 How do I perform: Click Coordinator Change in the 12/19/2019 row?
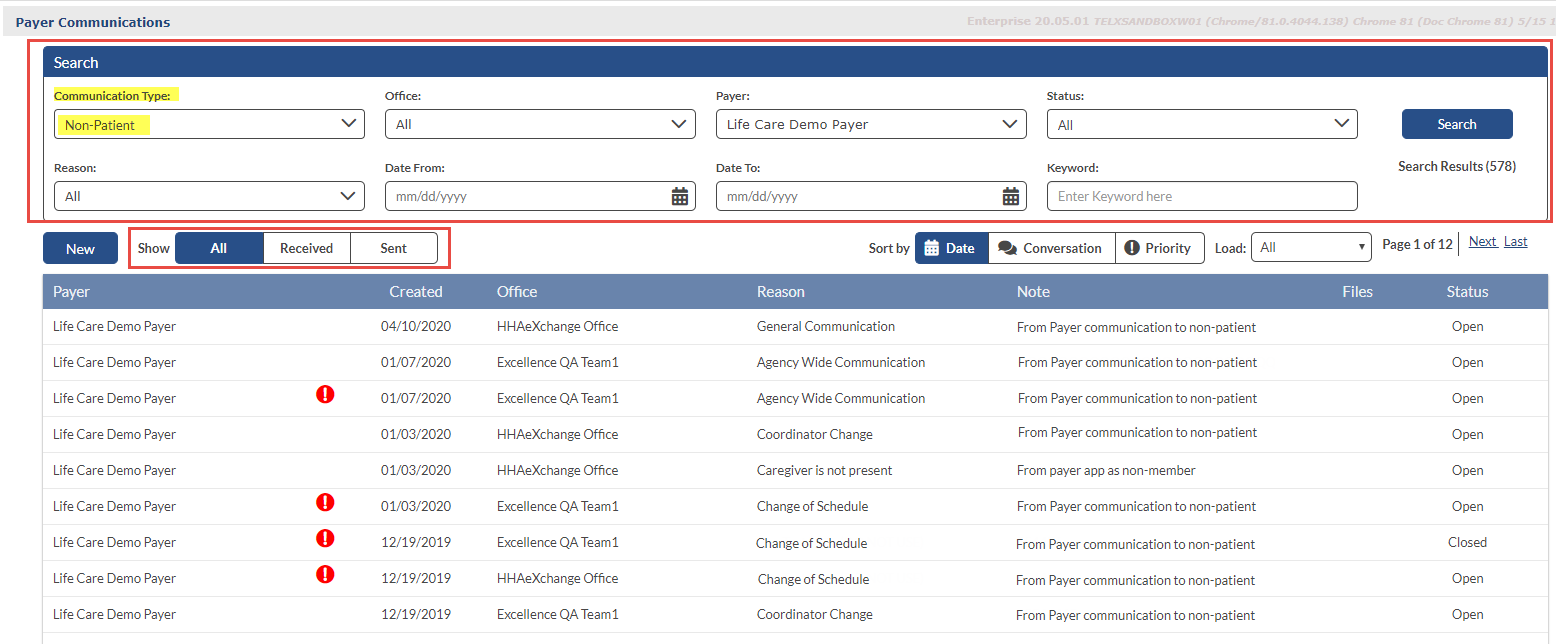[x=815, y=614]
